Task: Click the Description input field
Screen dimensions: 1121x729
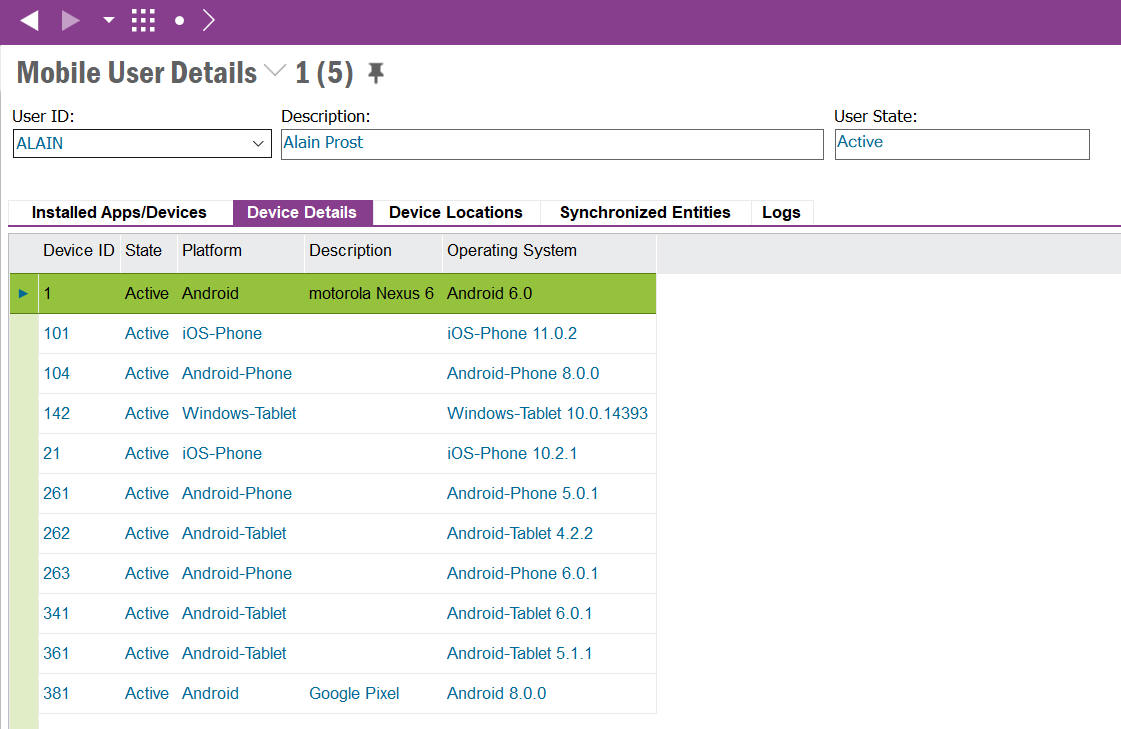Action: point(551,143)
